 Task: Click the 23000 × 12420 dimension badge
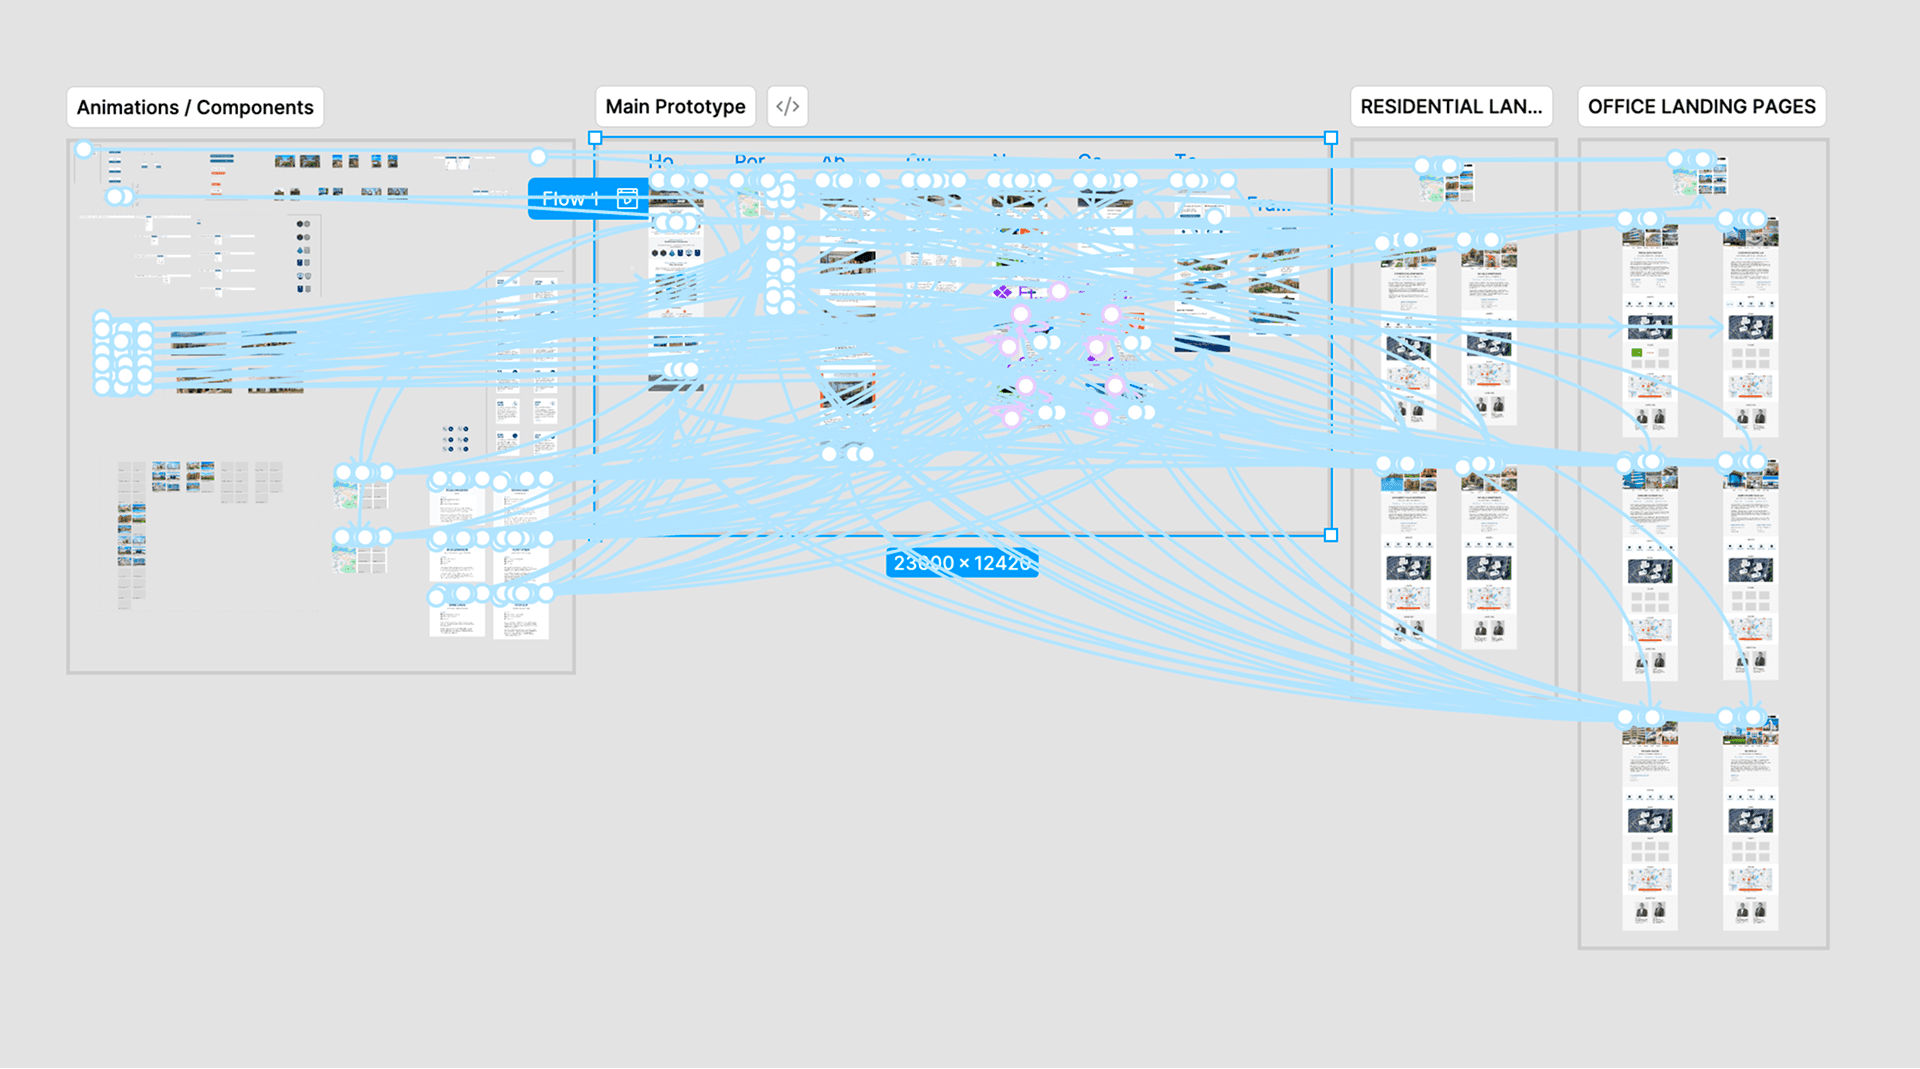962,563
